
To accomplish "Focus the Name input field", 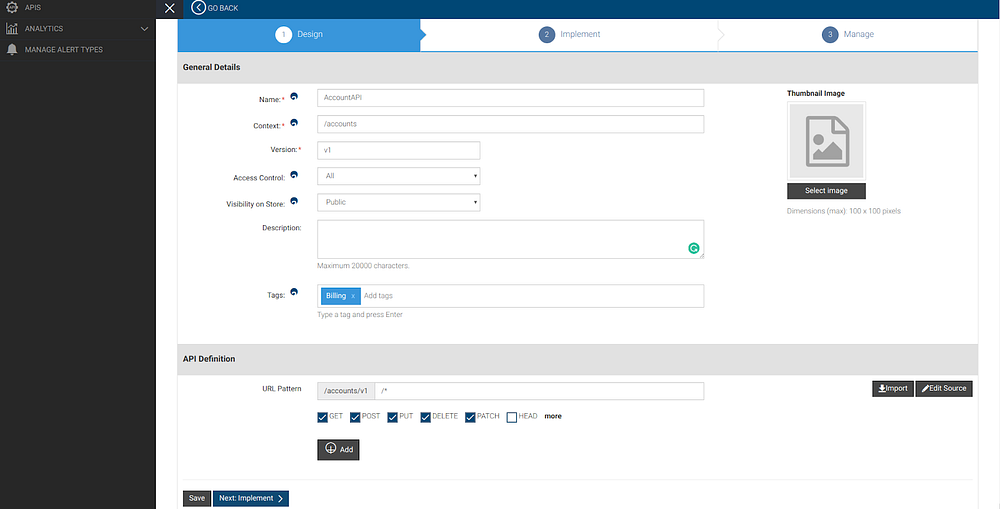I will pyautogui.click(x=511, y=98).
